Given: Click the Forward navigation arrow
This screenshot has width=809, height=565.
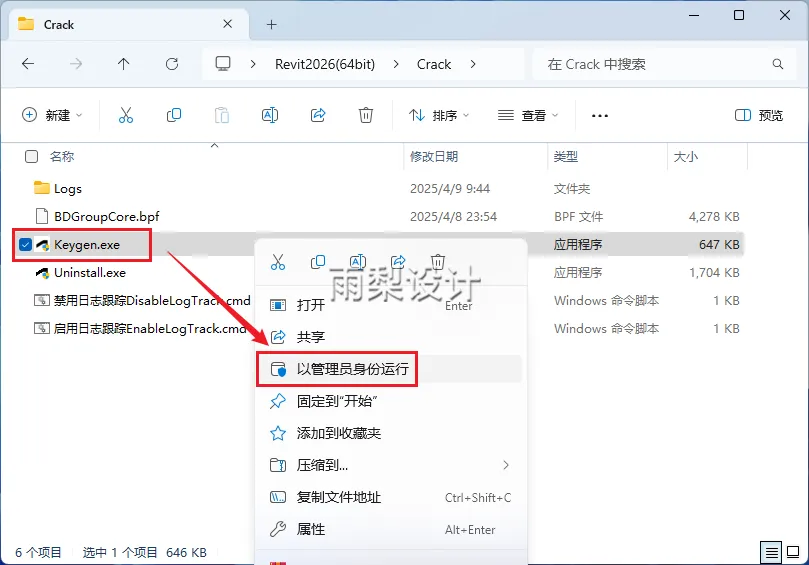Looking at the screenshot, I should point(76,64).
